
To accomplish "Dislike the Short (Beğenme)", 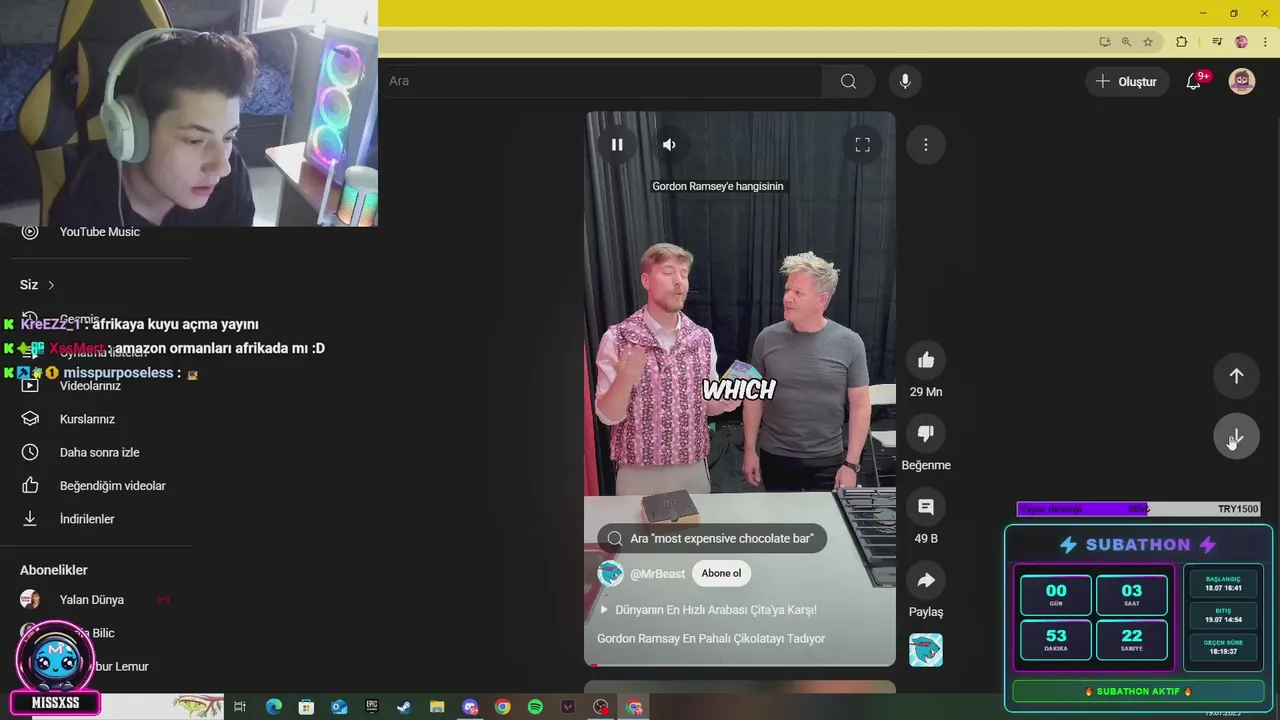I will click(x=926, y=433).
